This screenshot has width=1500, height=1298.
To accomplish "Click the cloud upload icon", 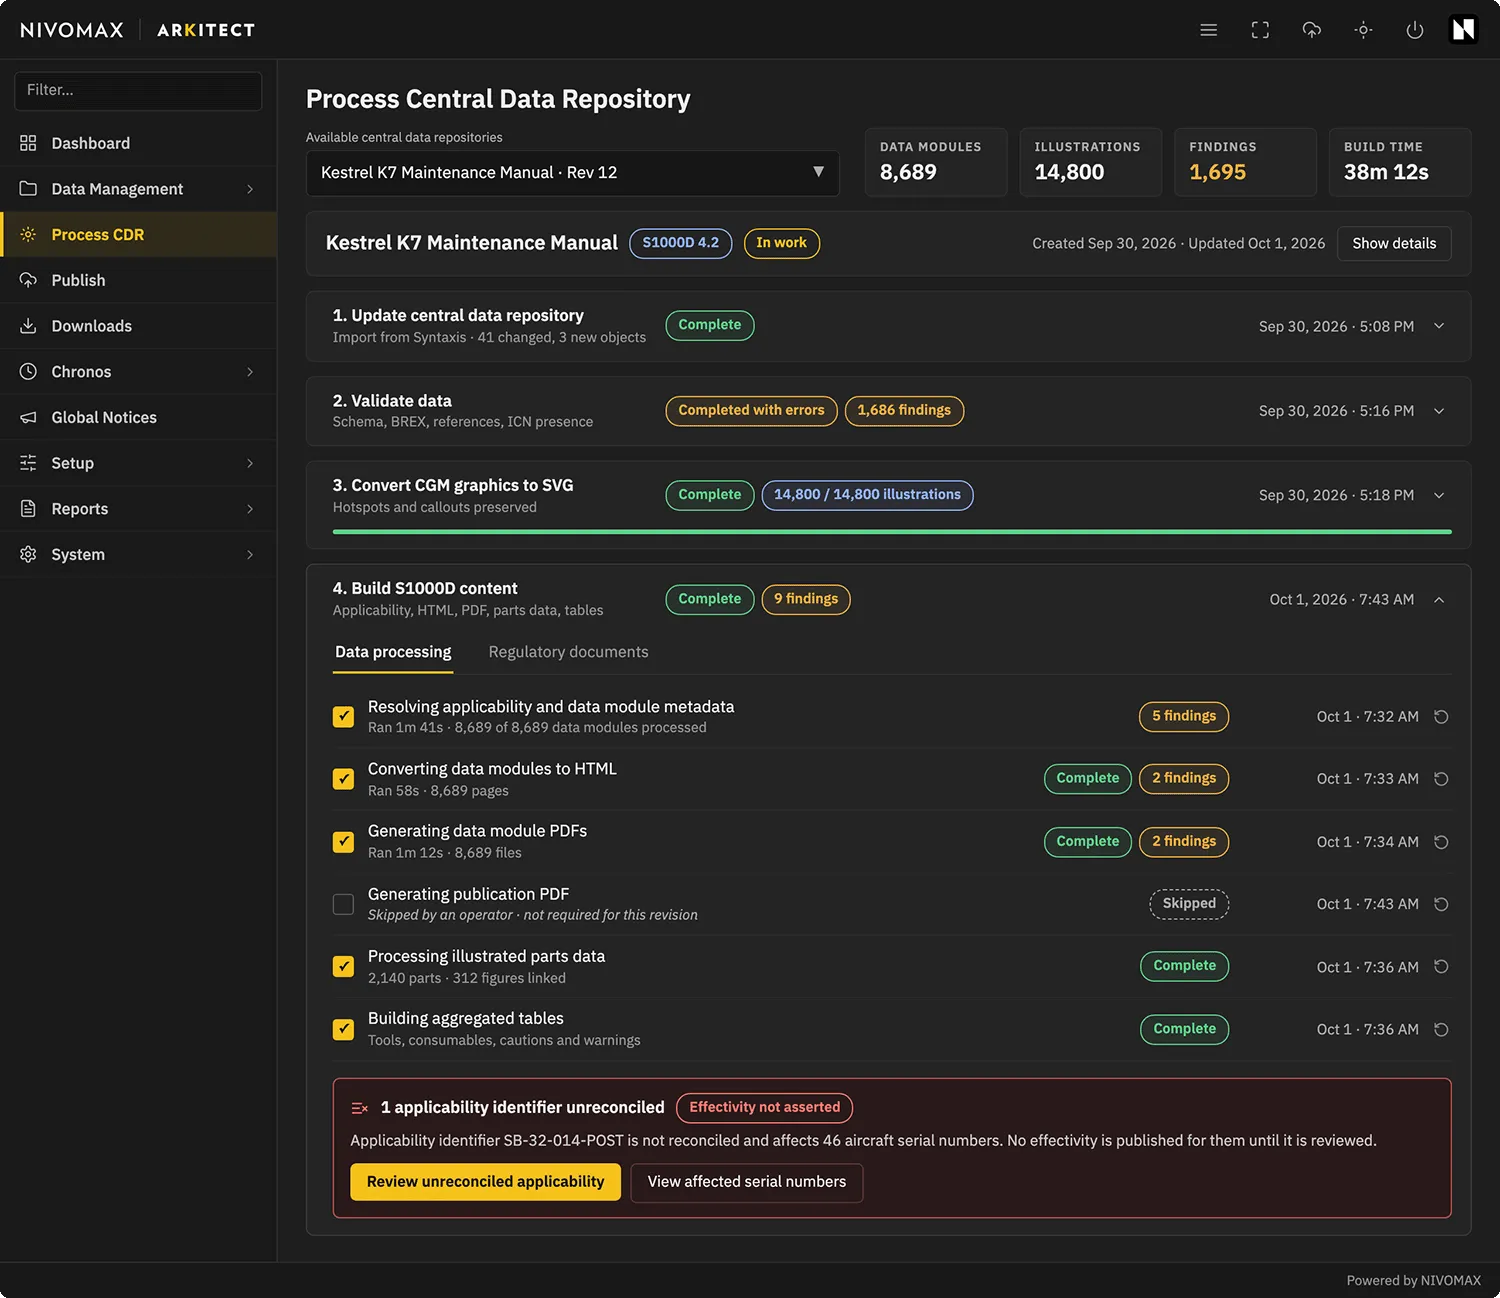I will click(1311, 30).
